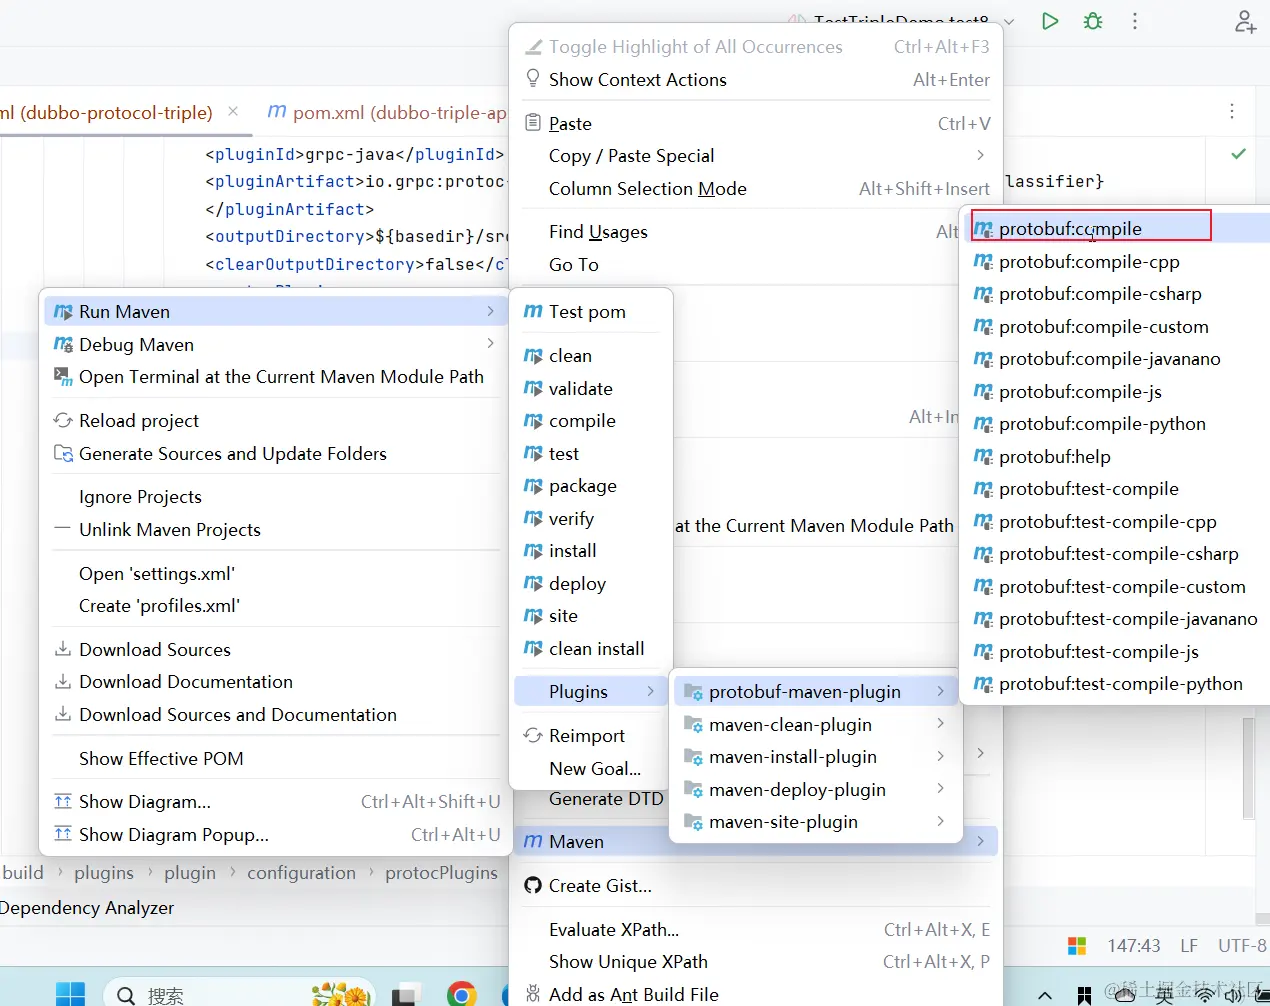Expand maven-deploy-plugin goals
The height and width of the screenshot is (1006, 1270).
point(815,790)
